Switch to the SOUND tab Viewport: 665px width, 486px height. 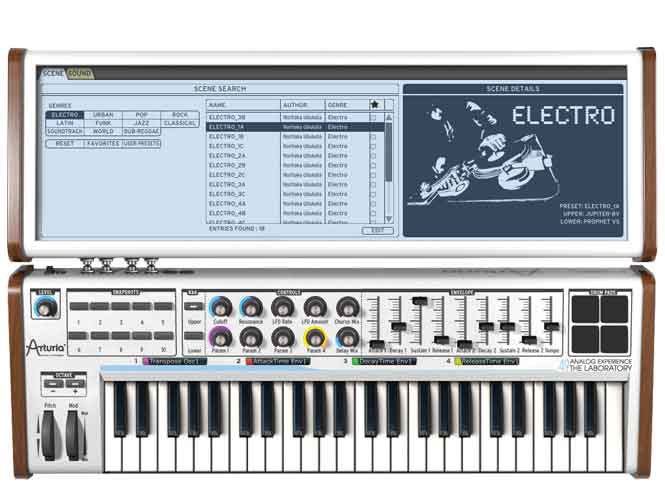(80, 73)
